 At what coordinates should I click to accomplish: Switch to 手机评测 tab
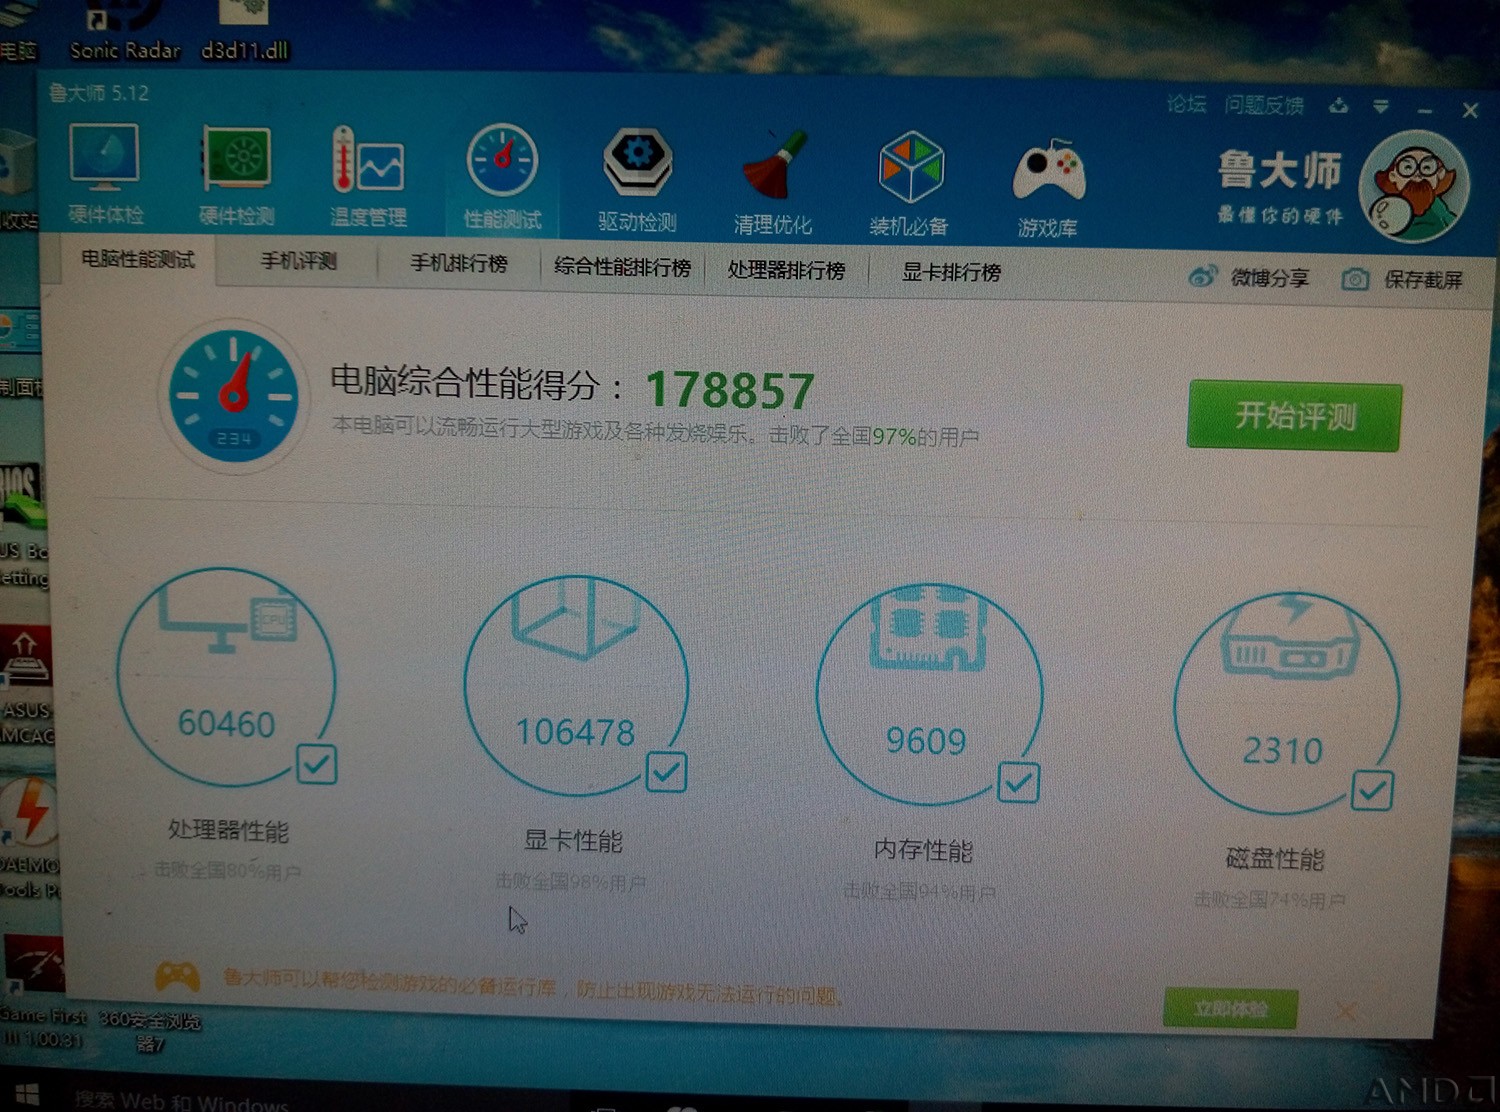[x=298, y=261]
